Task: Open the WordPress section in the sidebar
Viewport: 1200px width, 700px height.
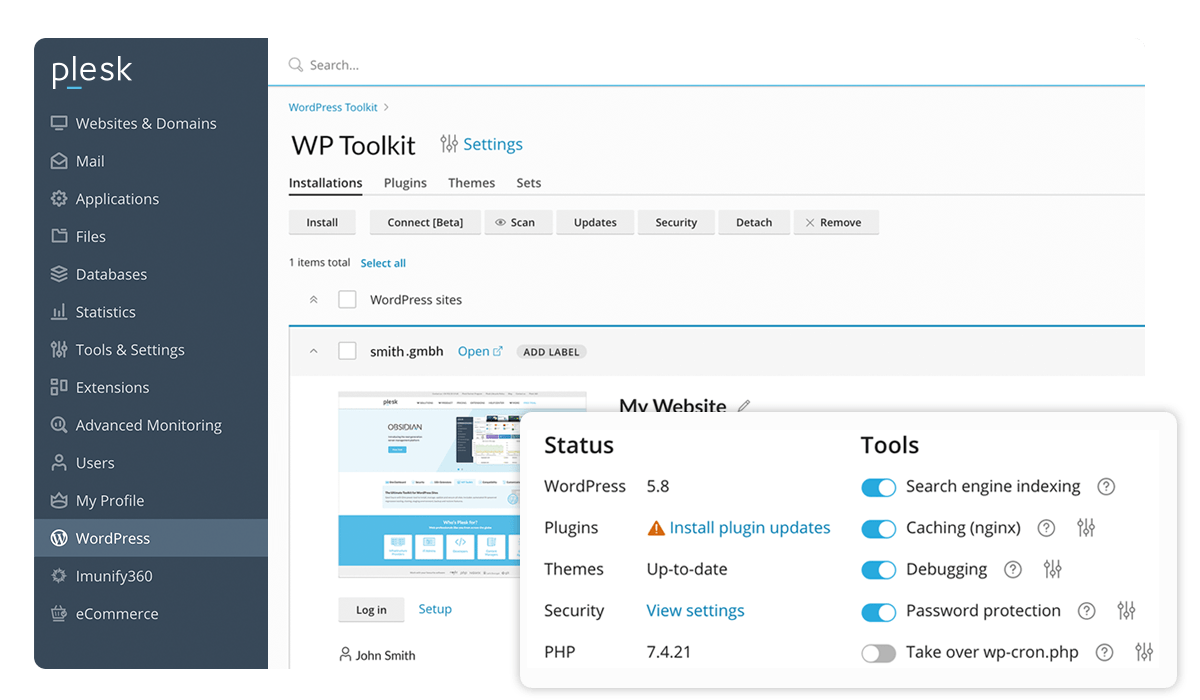Action: point(113,537)
